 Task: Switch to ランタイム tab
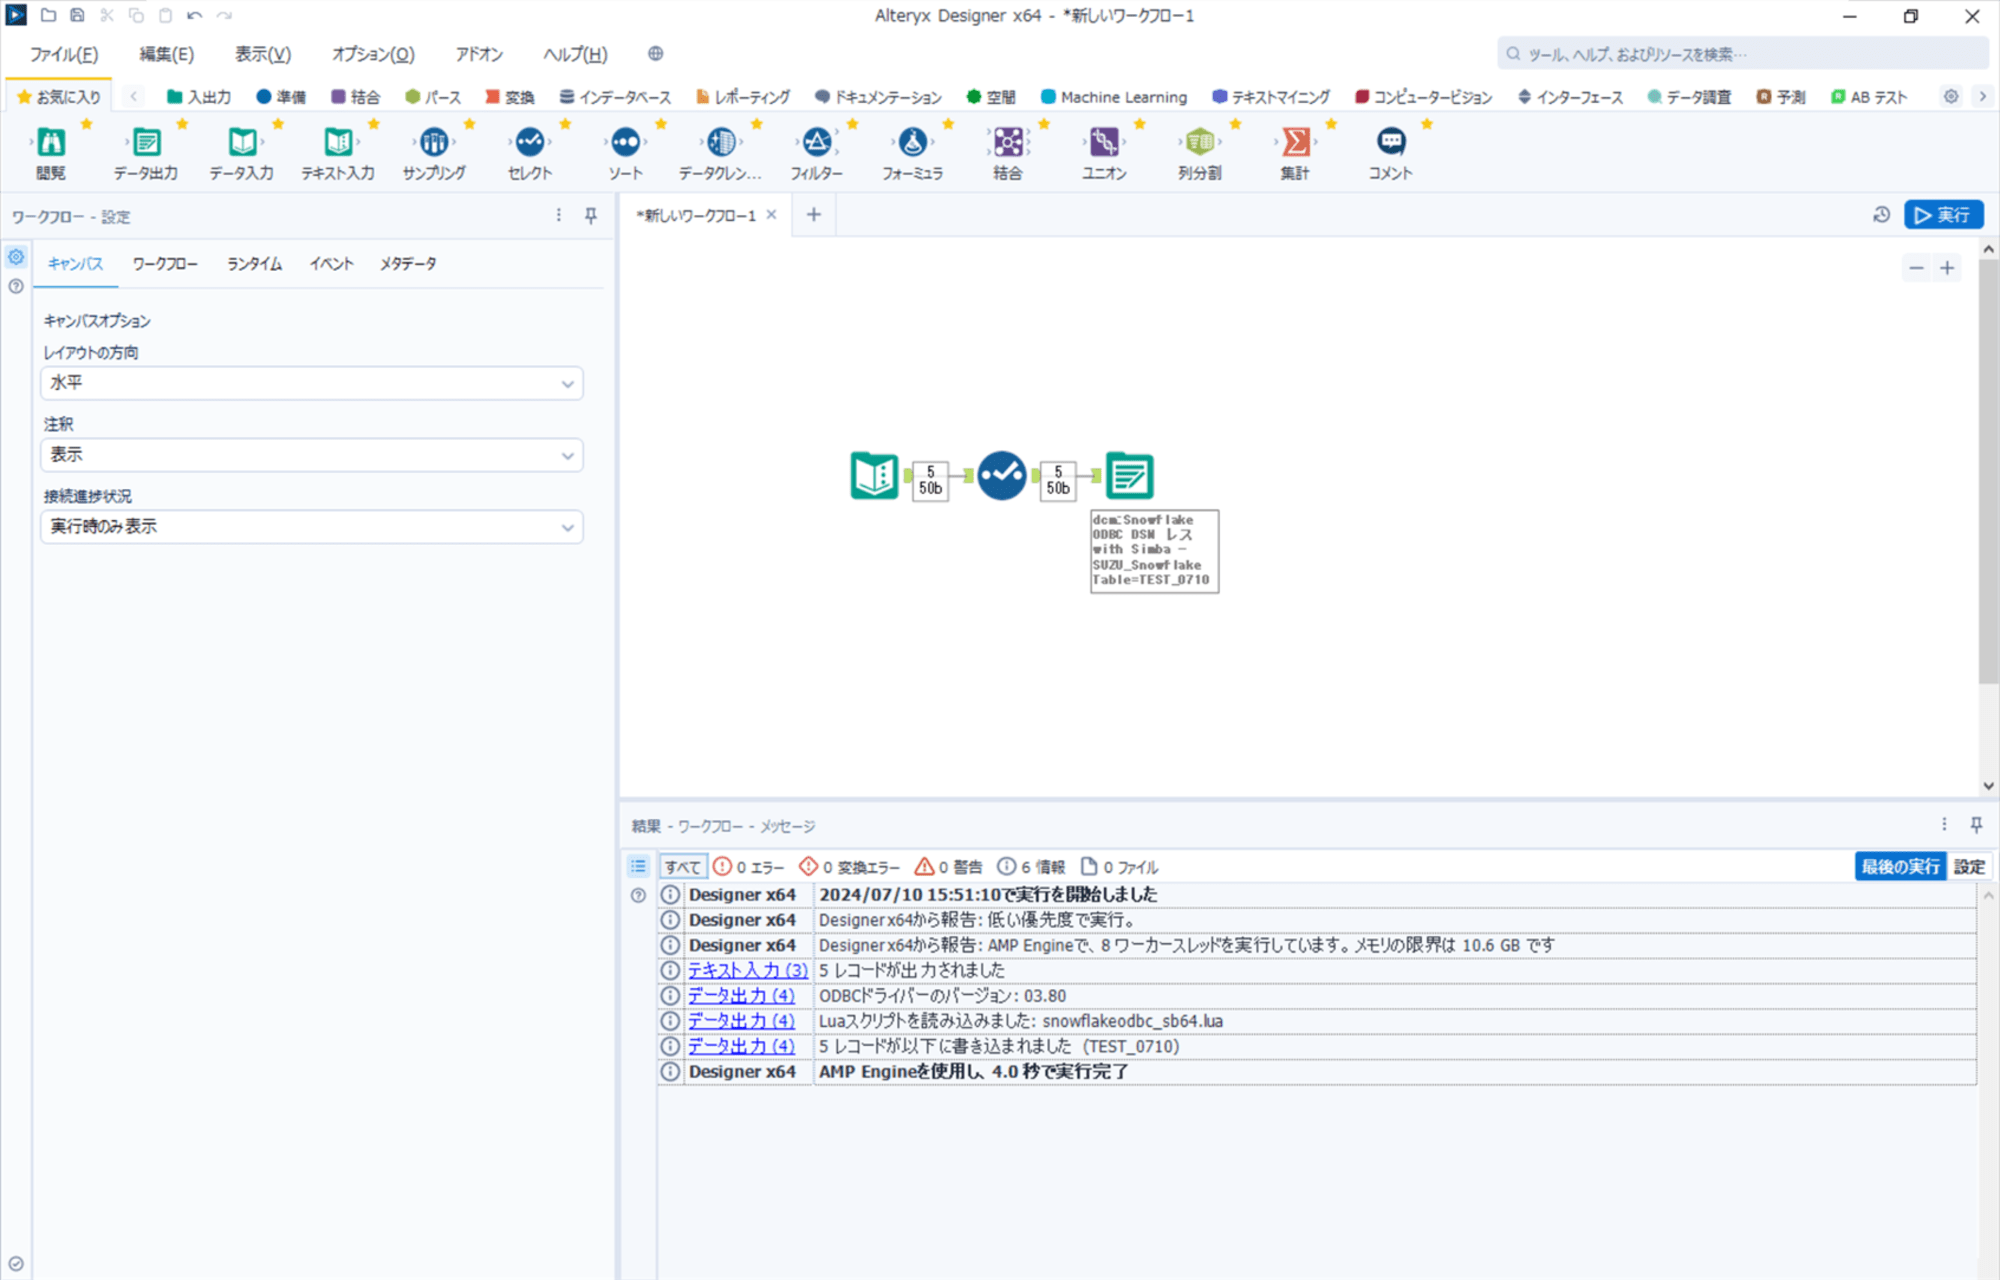[254, 264]
